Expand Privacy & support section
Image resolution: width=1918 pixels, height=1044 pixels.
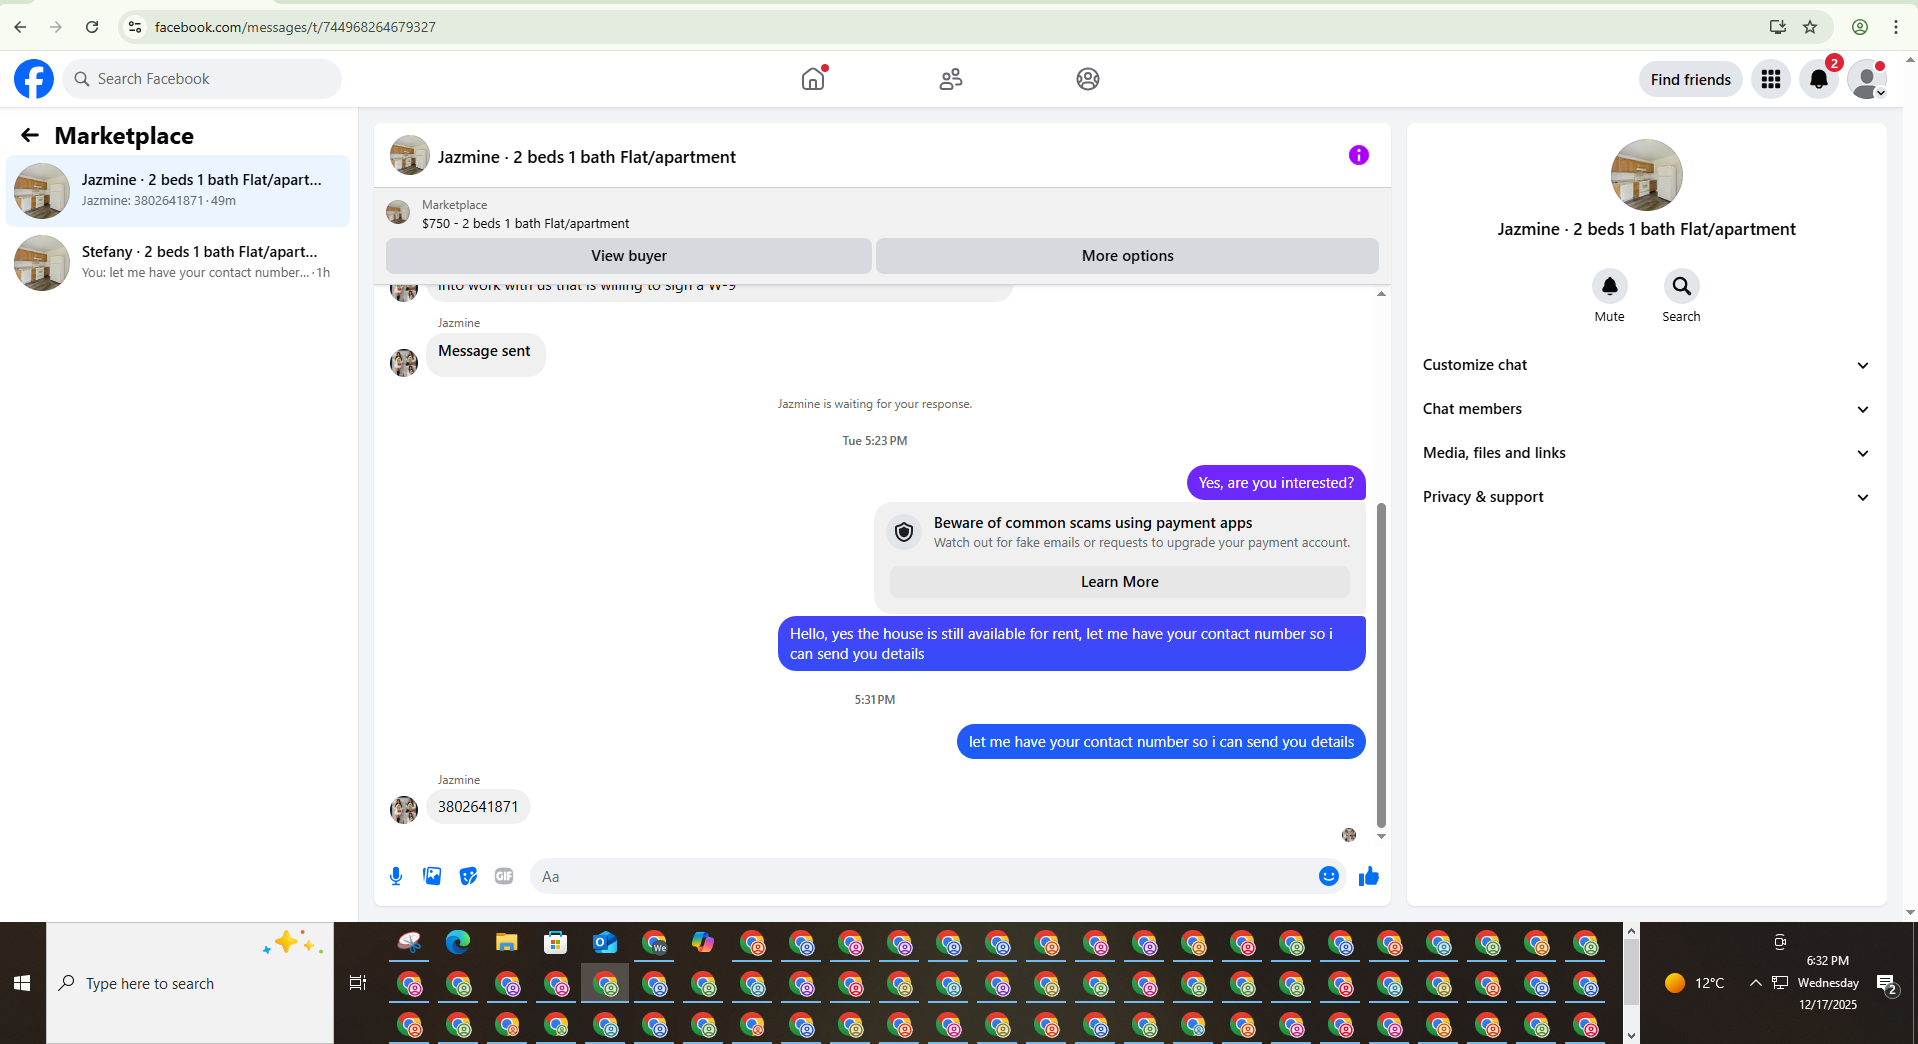1646,497
